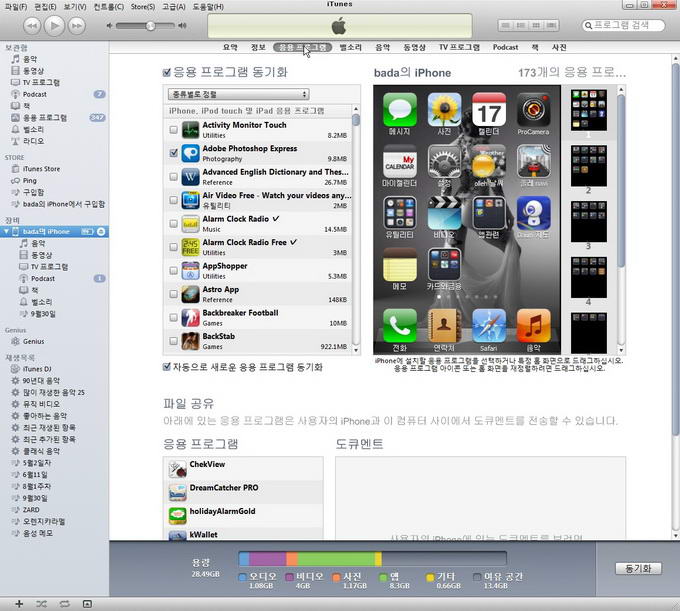Image resolution: width=680 pixels, height=611 pixels.
Task: Click the calendar icon showing 17
Action: pos(488,110)
